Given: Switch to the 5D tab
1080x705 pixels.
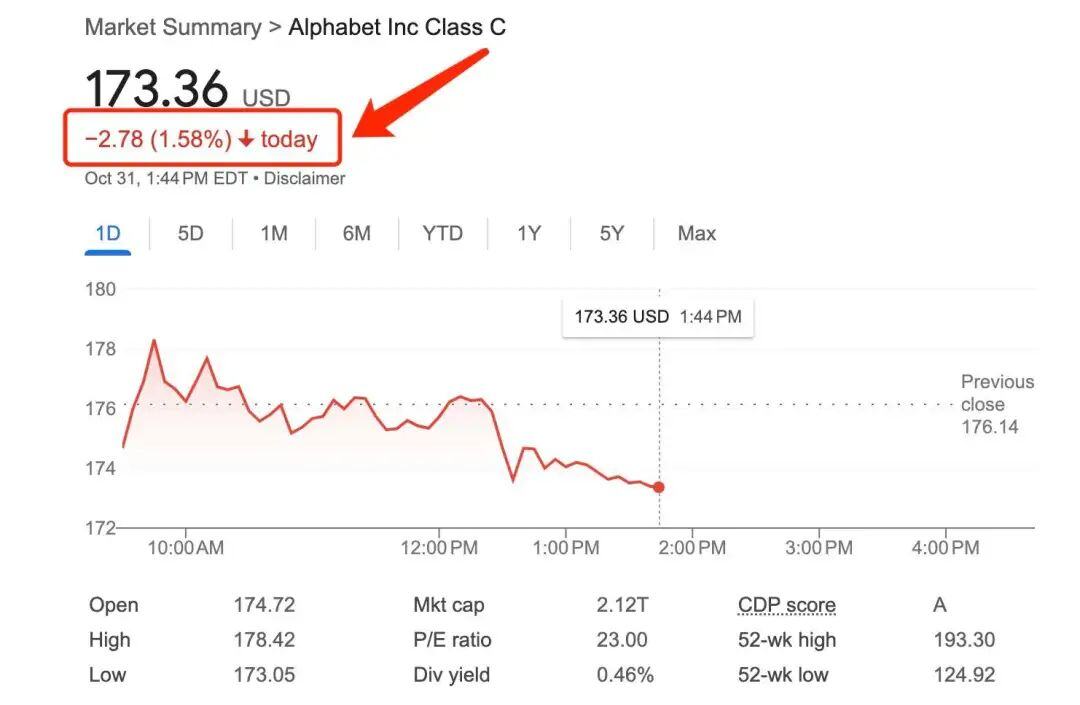Looking at the screenshot, I should pos(191,234).
